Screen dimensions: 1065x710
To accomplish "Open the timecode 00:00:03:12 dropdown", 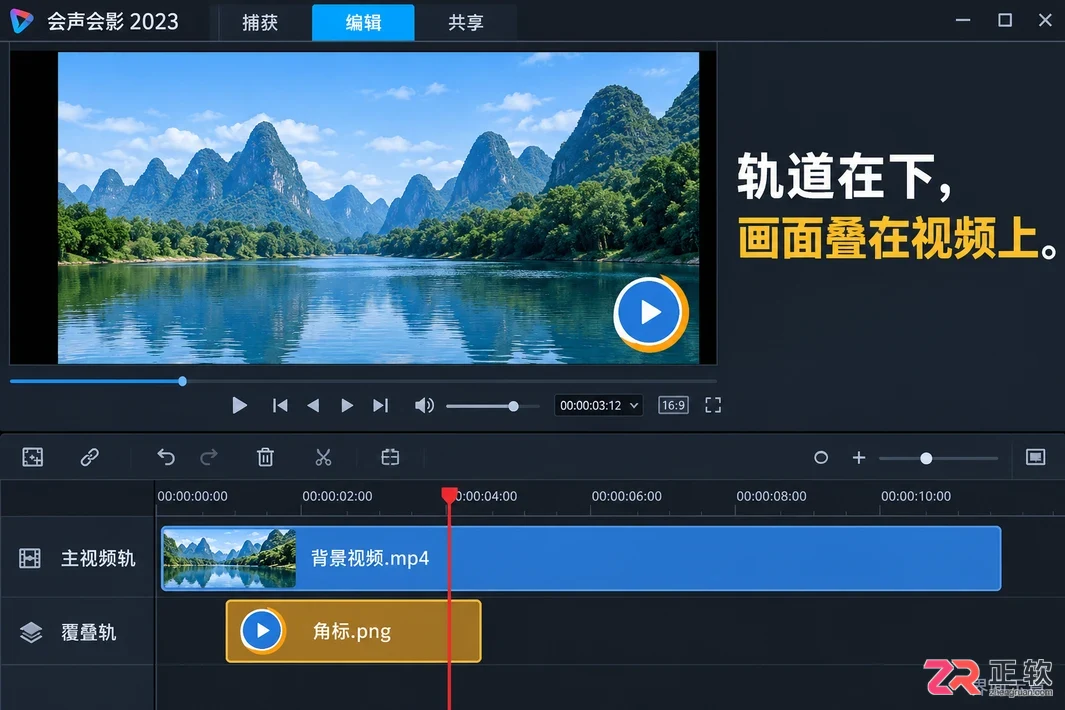I will (598, 406).
